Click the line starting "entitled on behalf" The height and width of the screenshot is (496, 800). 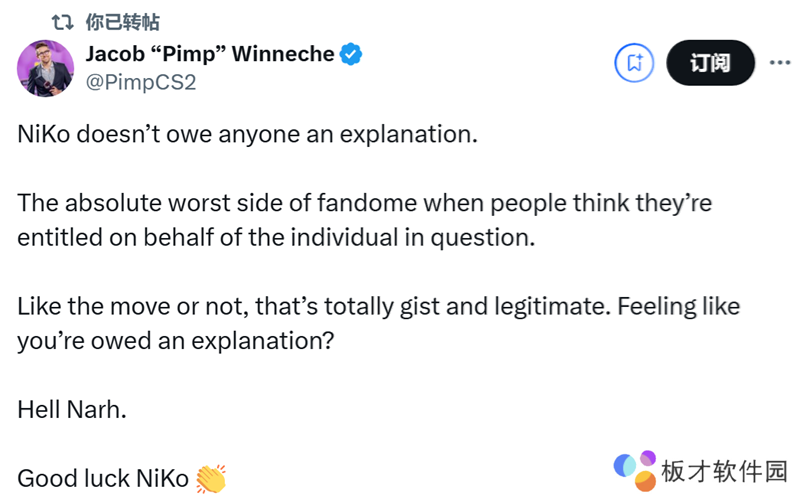273,237
